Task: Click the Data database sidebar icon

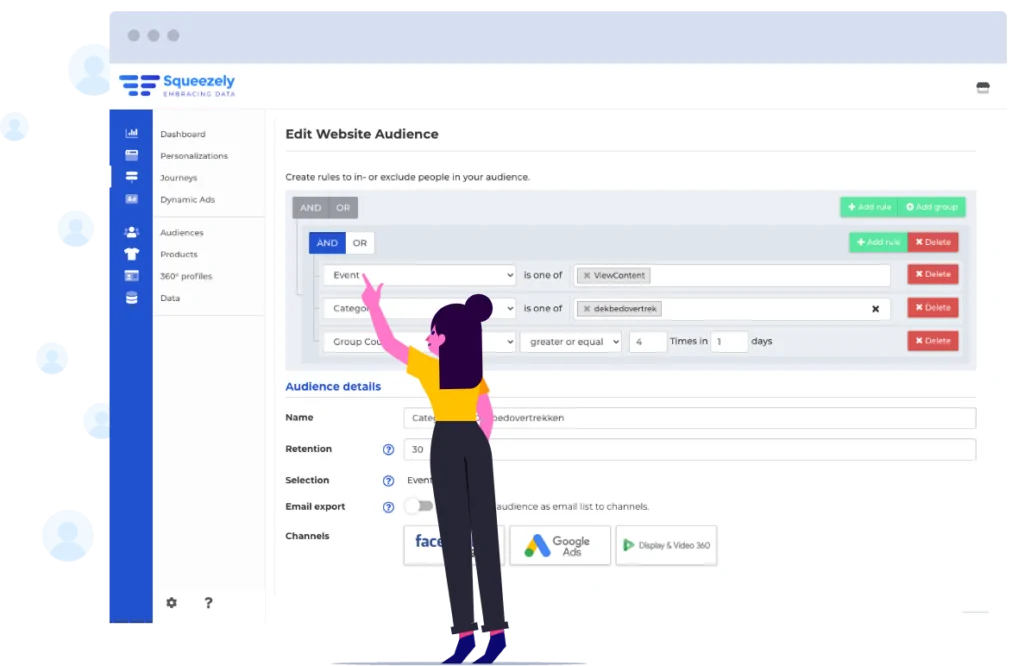Action: (131, 298)
